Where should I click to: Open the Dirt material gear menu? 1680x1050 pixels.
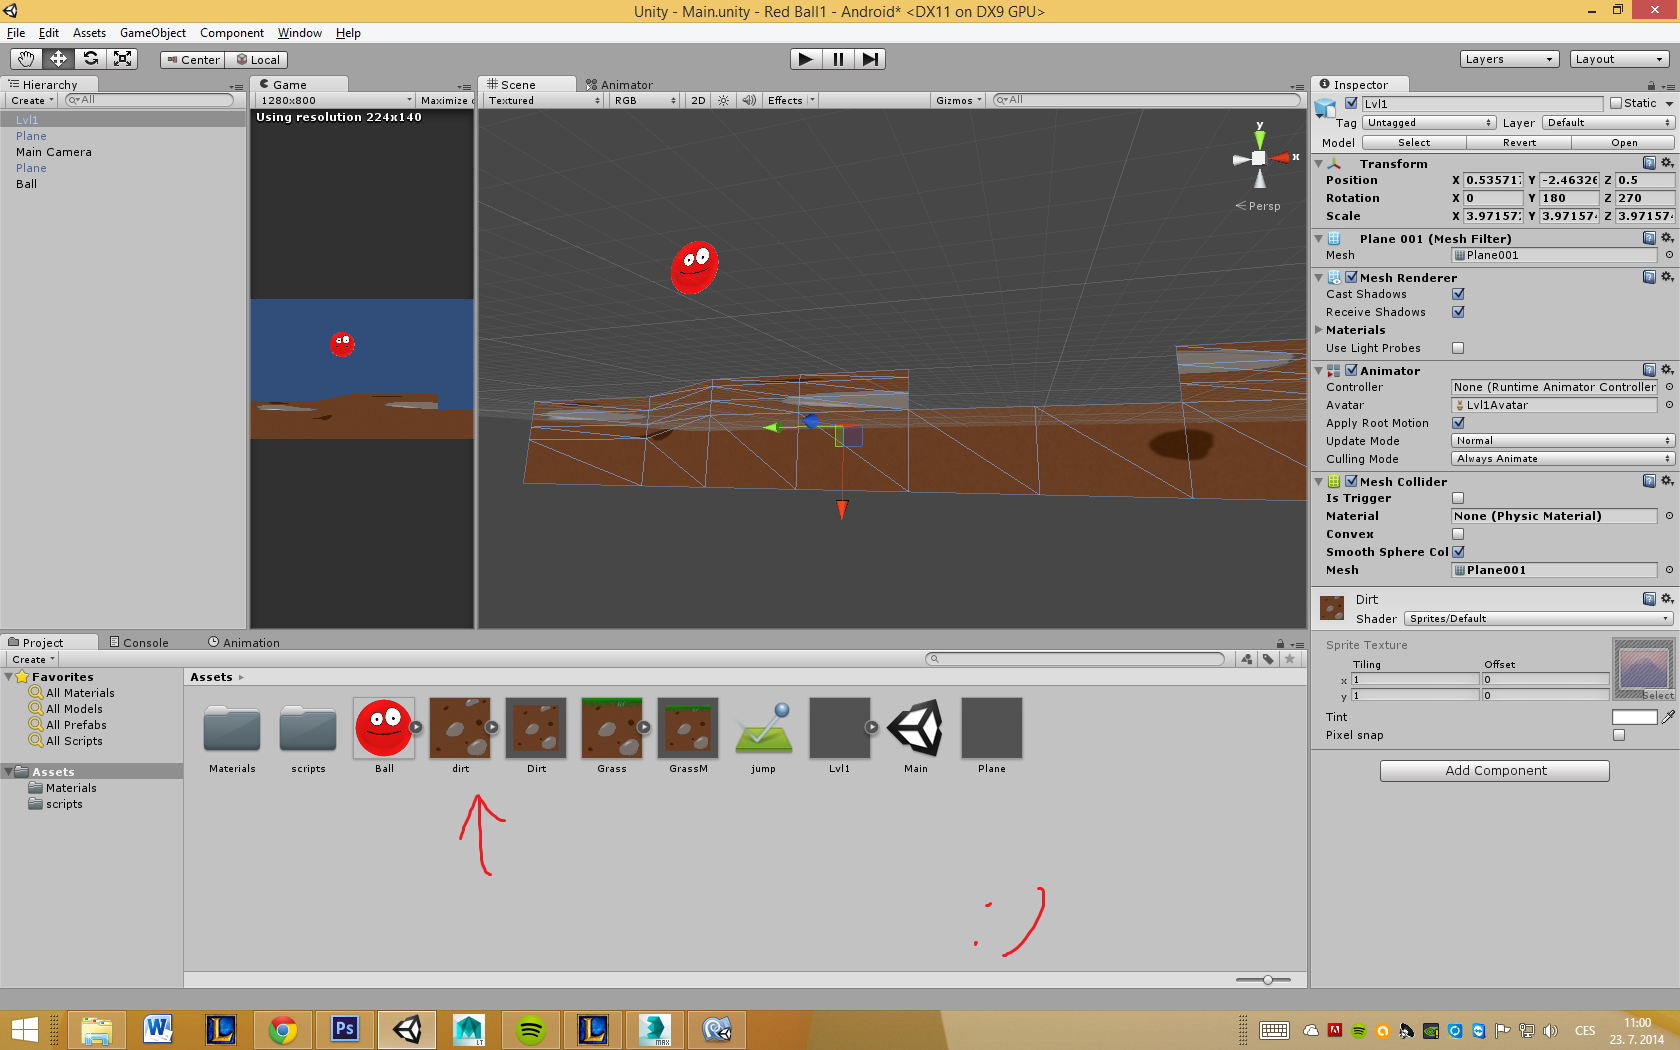[x=1667, y=599]
